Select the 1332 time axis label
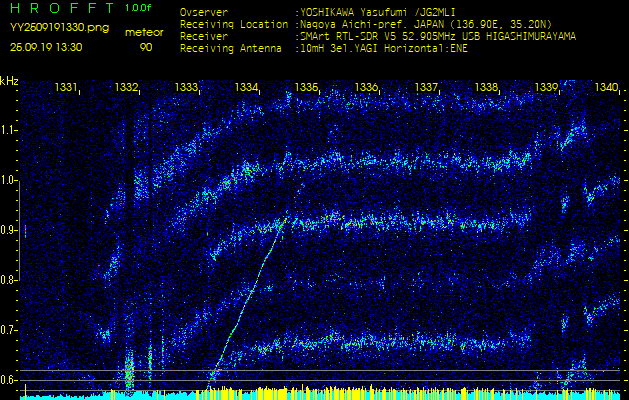The width and height of the screenshot is (629, 400). tap(126, 88)
